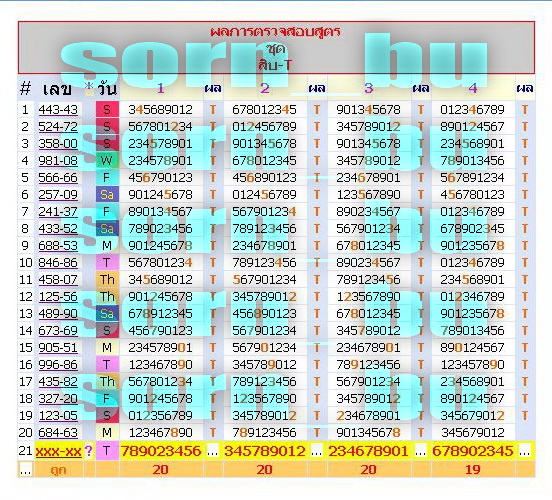Select the red S day cell in row 1
The image size is (552, 500).
pos(107,110)
